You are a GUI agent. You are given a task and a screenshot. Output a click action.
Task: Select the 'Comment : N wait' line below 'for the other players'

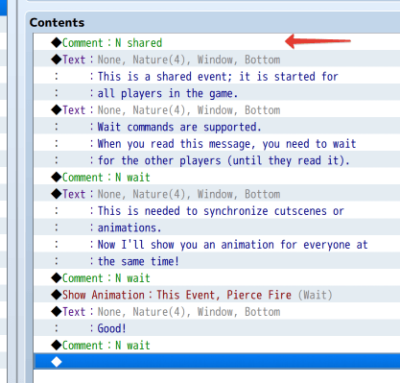point(217,177)
